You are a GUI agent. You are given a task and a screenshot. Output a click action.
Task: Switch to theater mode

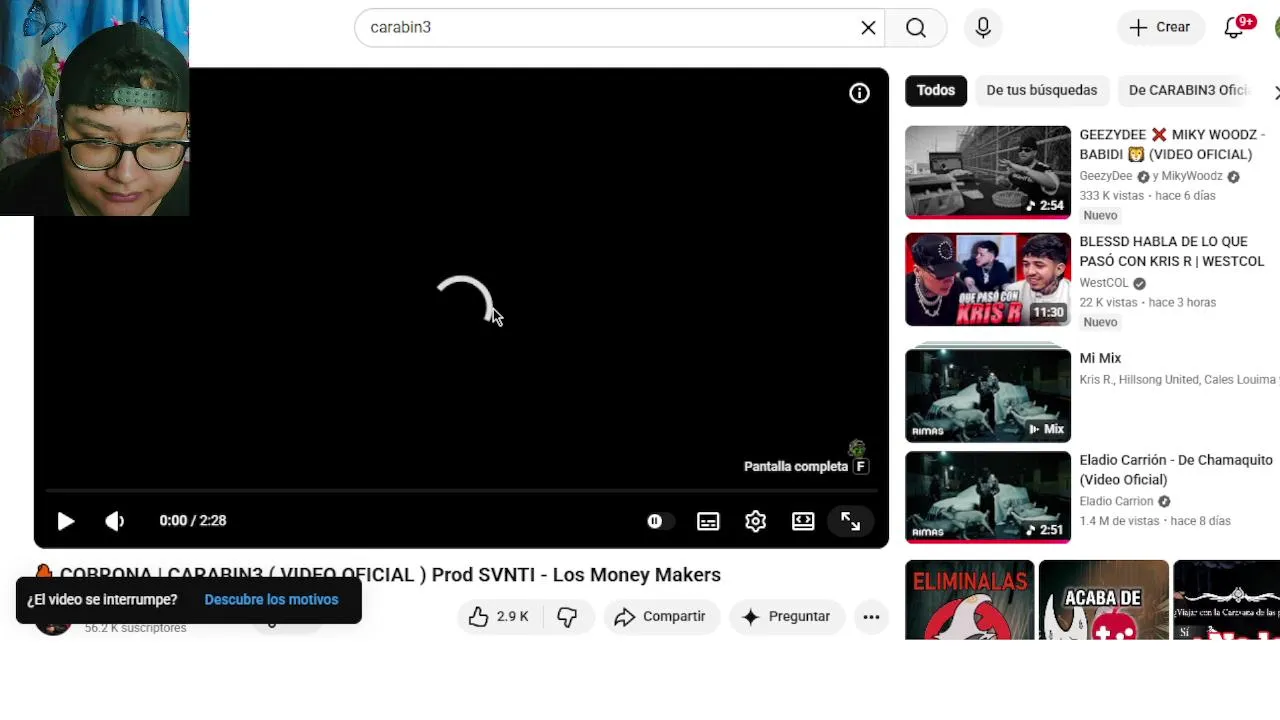click(x=803, y=521)
